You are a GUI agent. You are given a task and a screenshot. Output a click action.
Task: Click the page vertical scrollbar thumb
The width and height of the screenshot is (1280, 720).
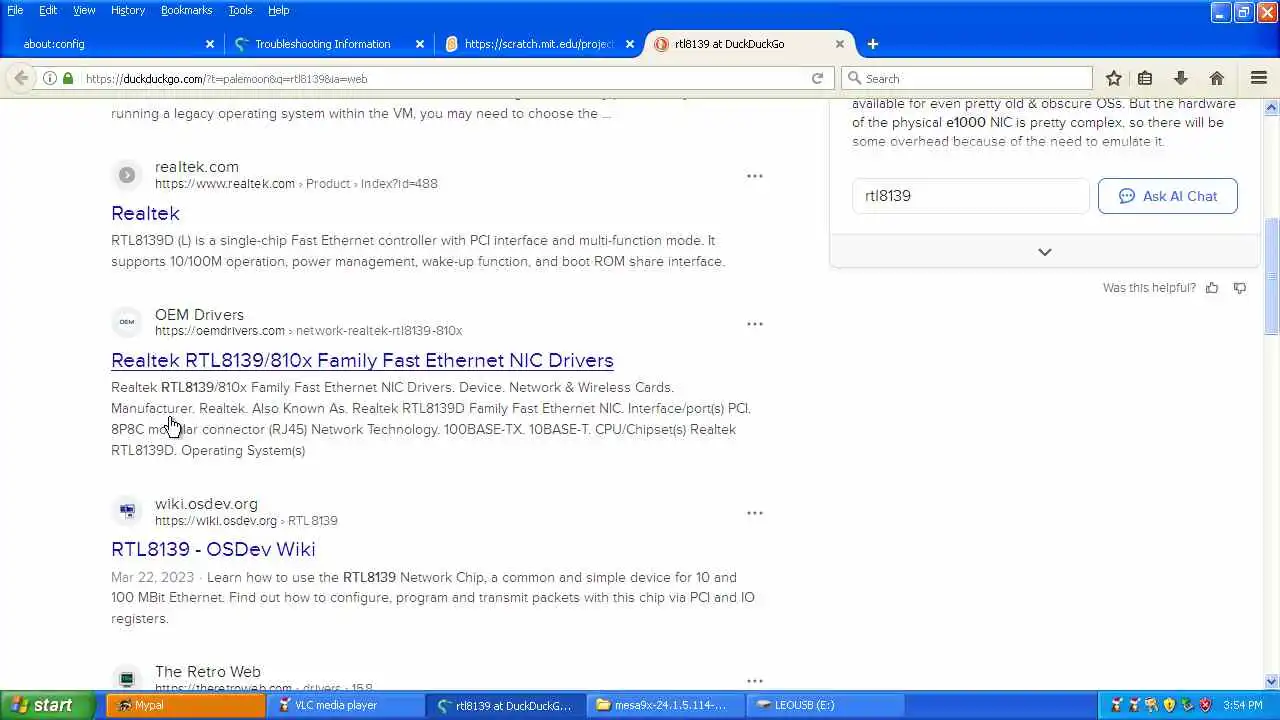(x=1272, y=275)
